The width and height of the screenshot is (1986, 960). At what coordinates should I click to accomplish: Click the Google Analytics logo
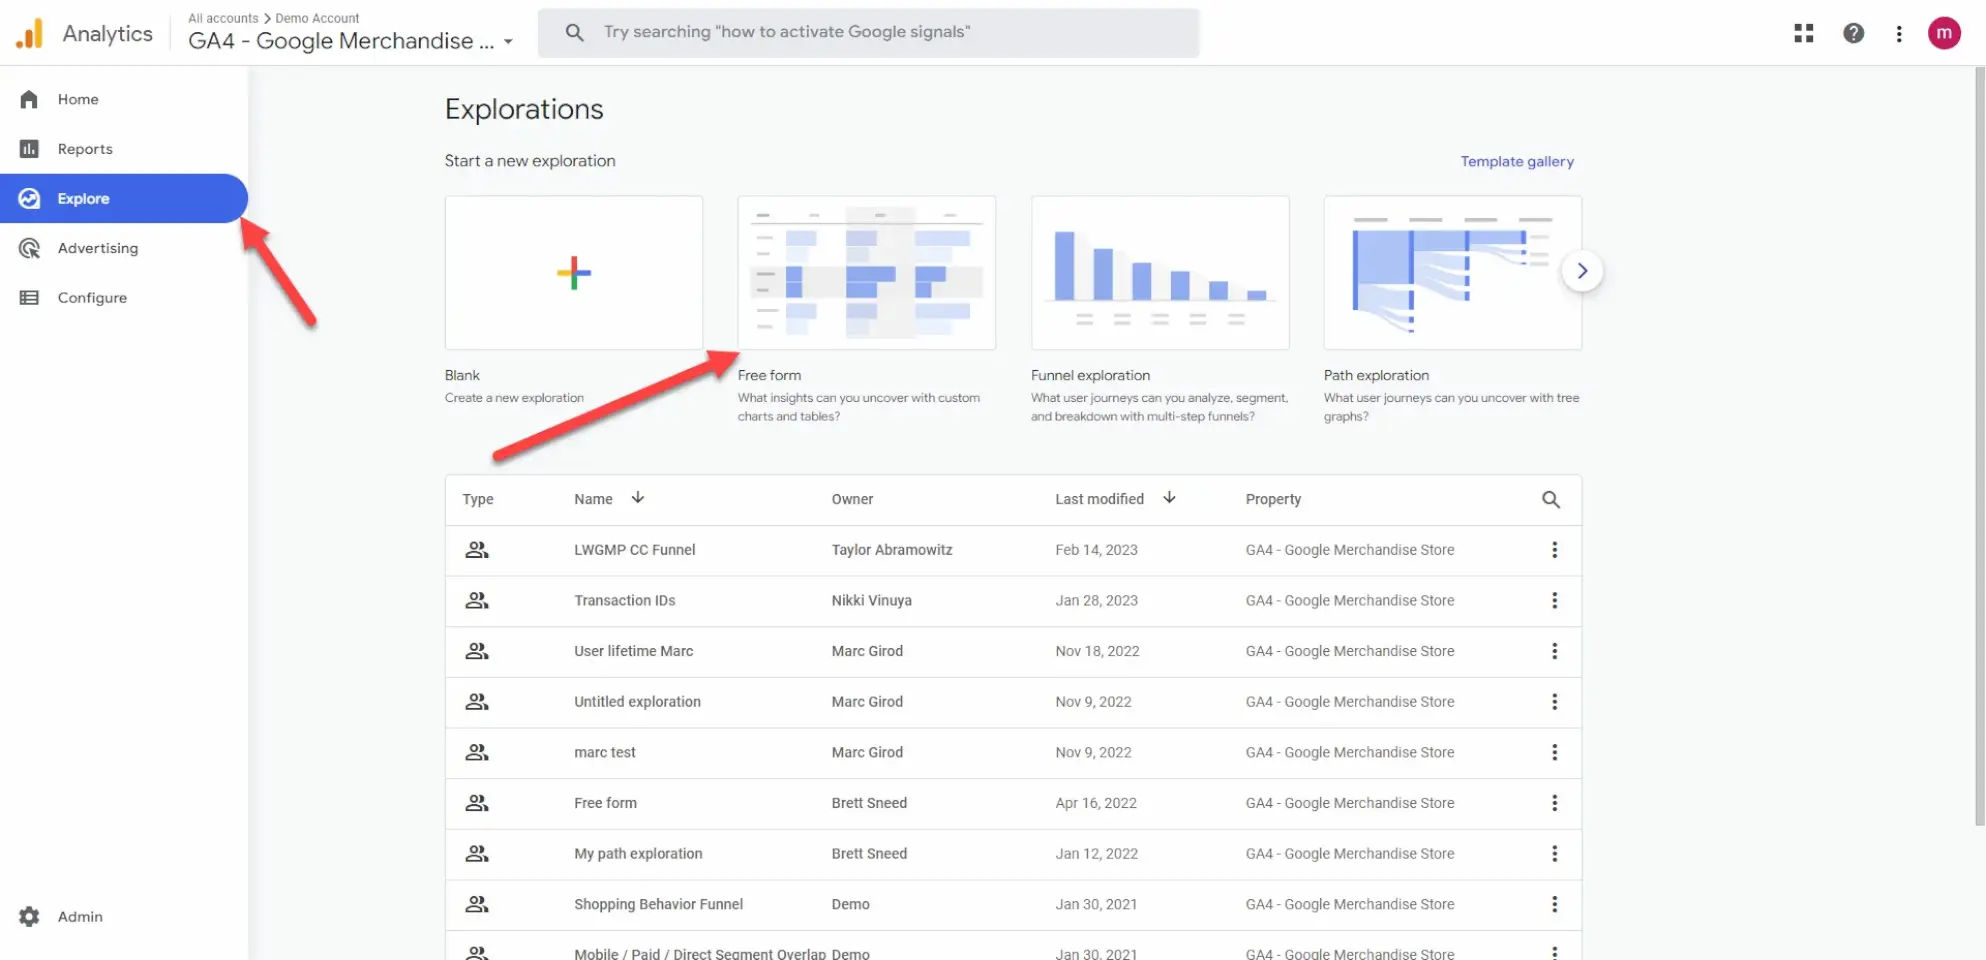[x=29, y=33]
